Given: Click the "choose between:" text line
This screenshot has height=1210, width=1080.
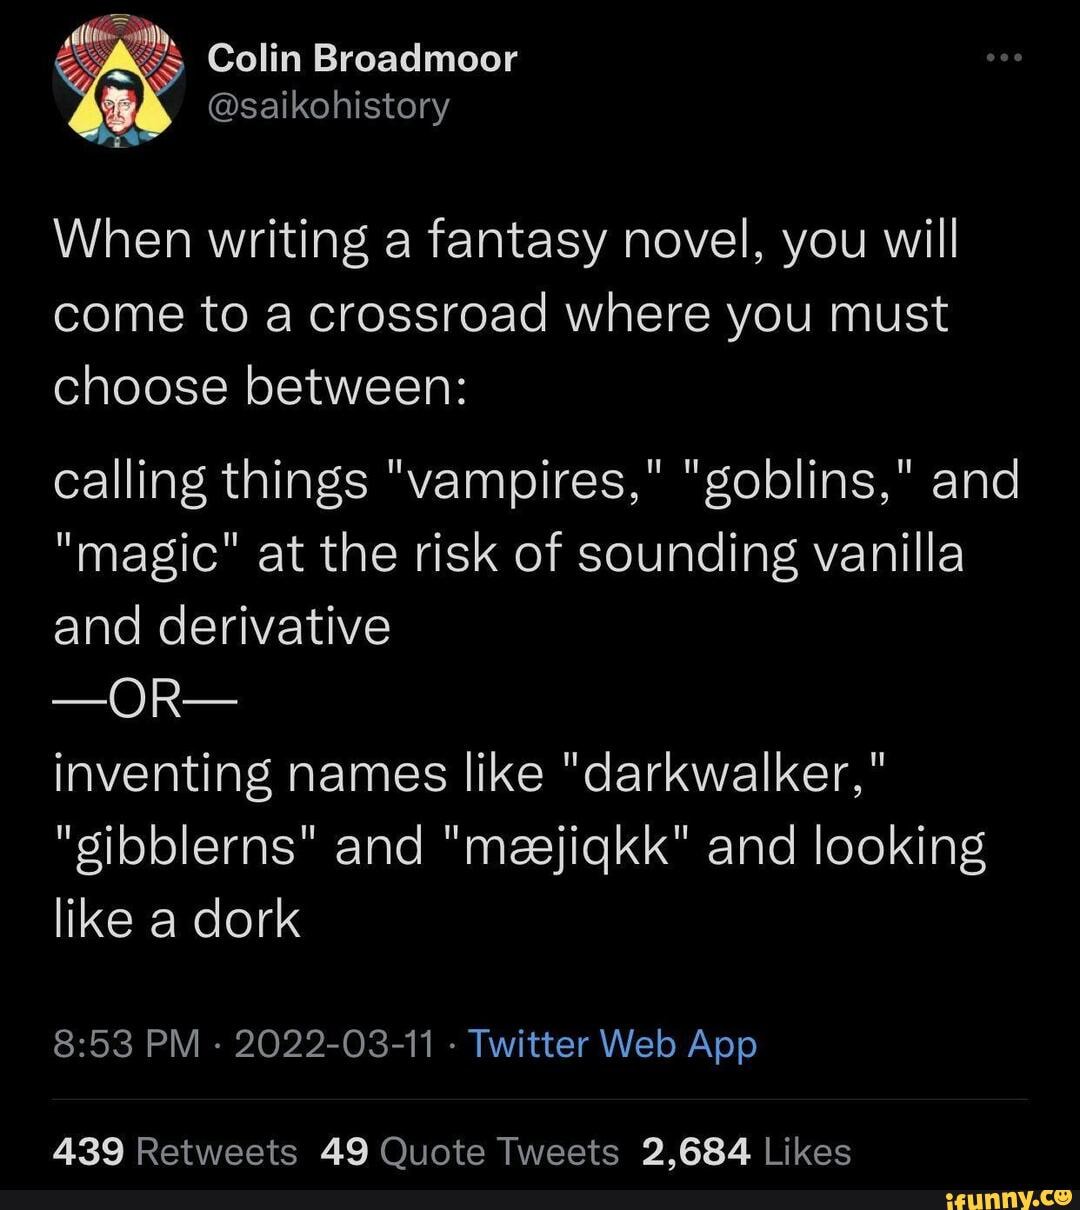Looking at the screenshot, I should tap(258, 387).
